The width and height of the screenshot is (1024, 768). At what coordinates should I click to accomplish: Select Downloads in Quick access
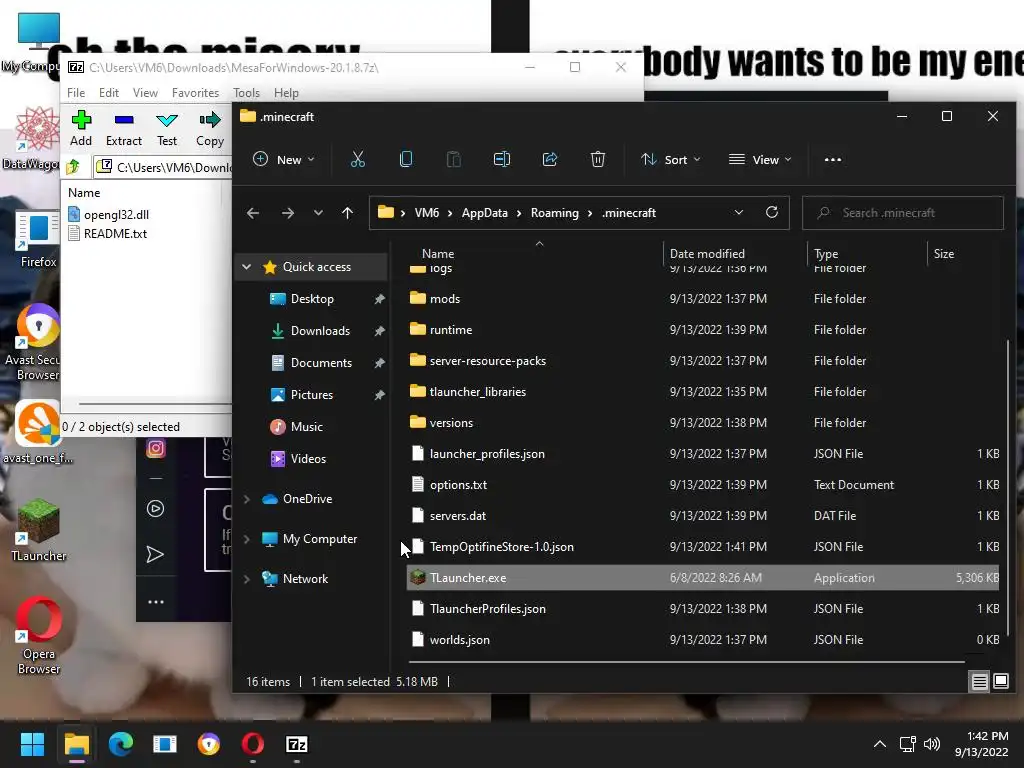pyautogui.click(x=320, y=330)
